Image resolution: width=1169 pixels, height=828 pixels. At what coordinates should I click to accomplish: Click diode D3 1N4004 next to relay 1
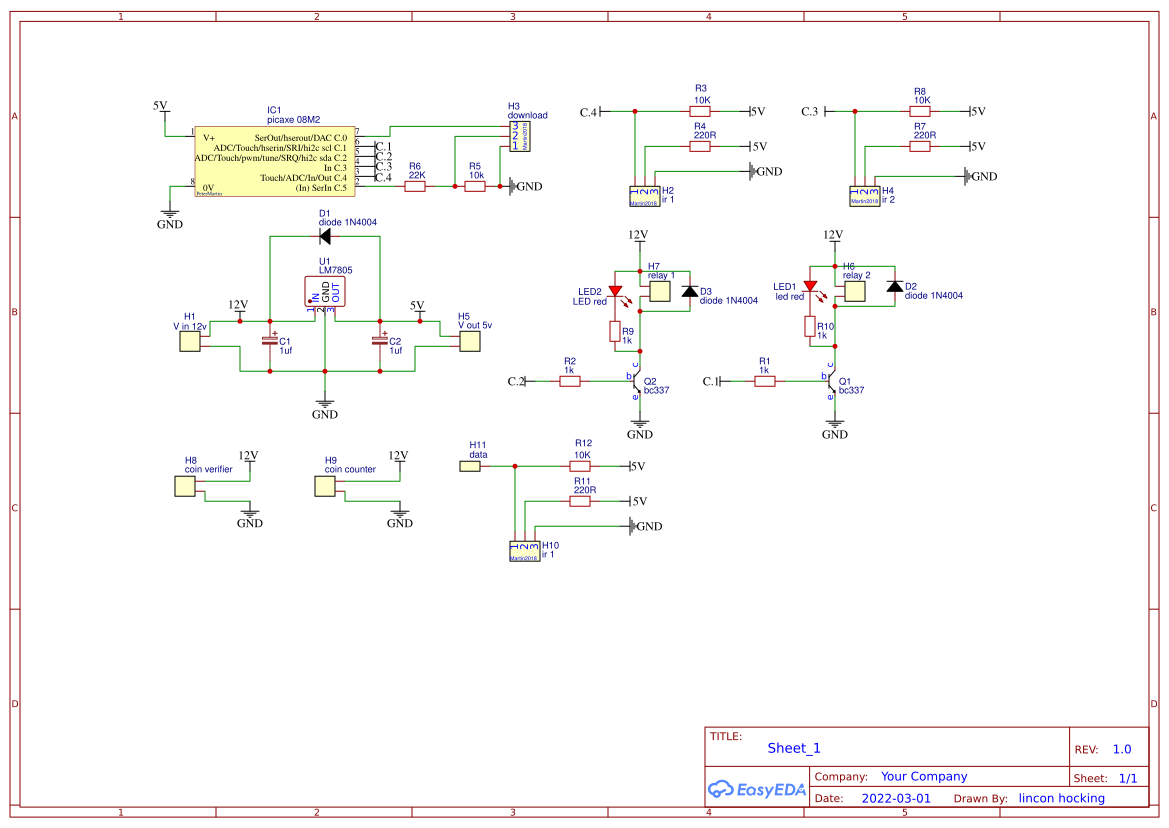[688, 291]
